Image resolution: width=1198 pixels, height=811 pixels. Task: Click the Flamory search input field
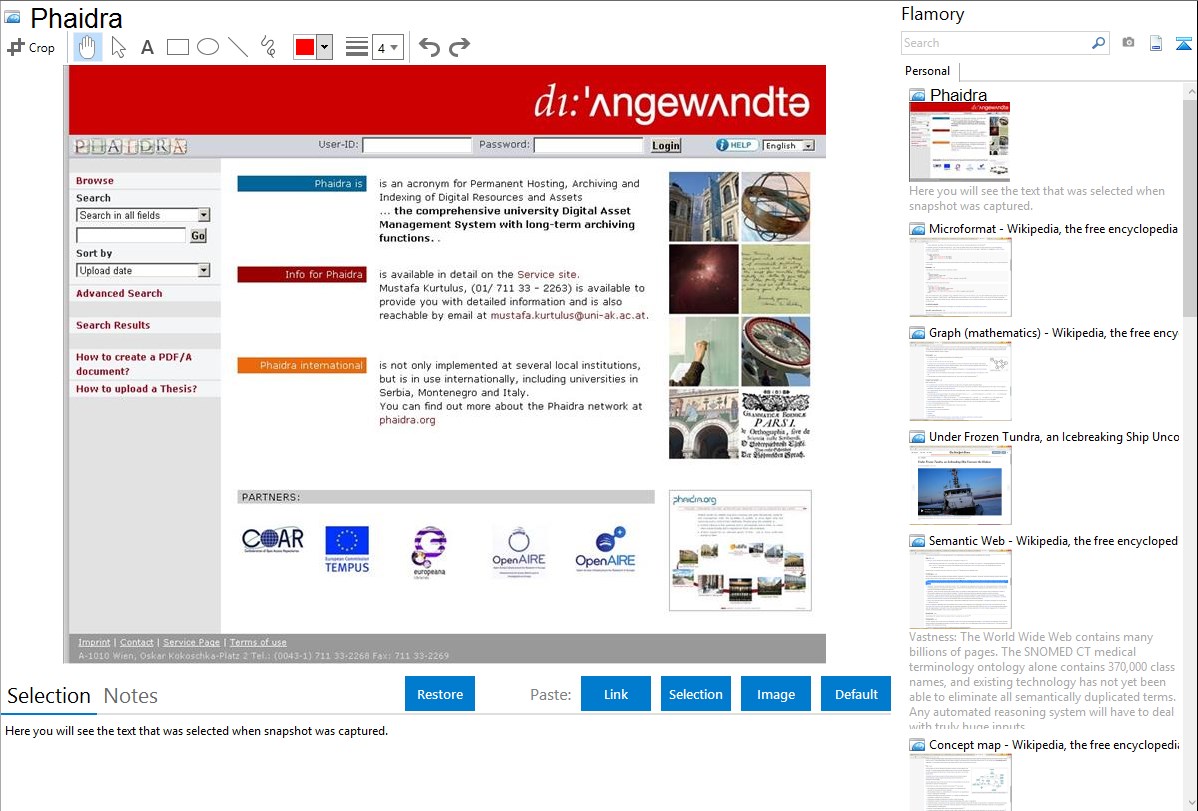(x=995, y=43)
